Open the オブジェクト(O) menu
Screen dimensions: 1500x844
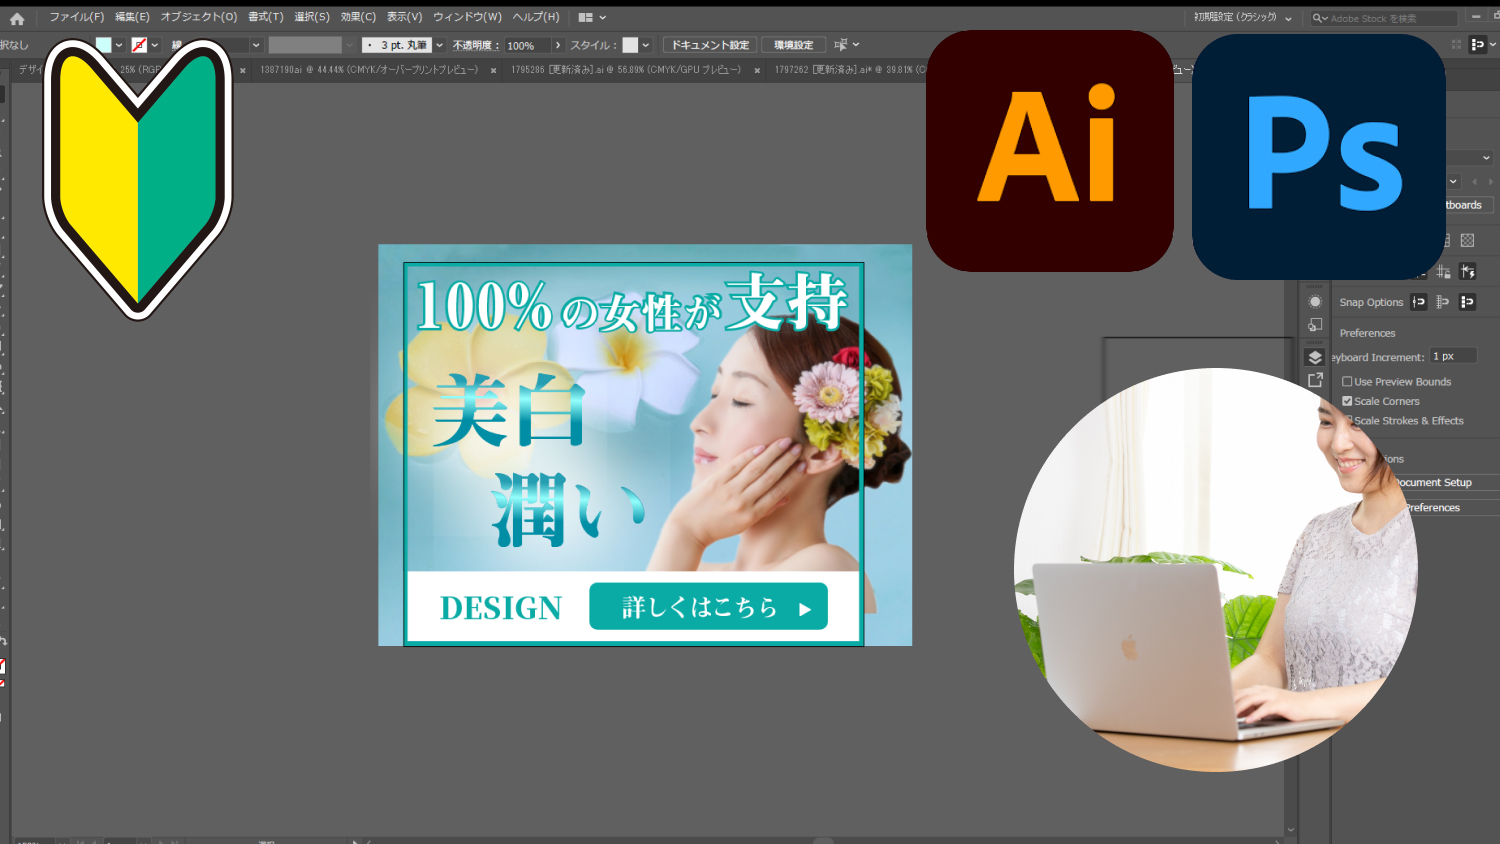[199, 17]
